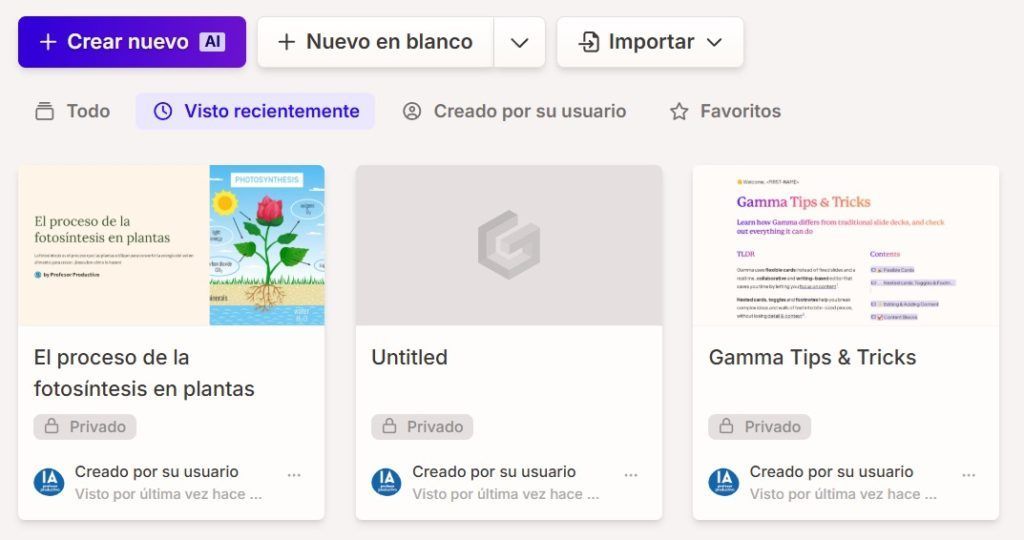The image size is (1024, 540).
Task: Select the Visto recientemente tab
Action: (x=255, y=111)
